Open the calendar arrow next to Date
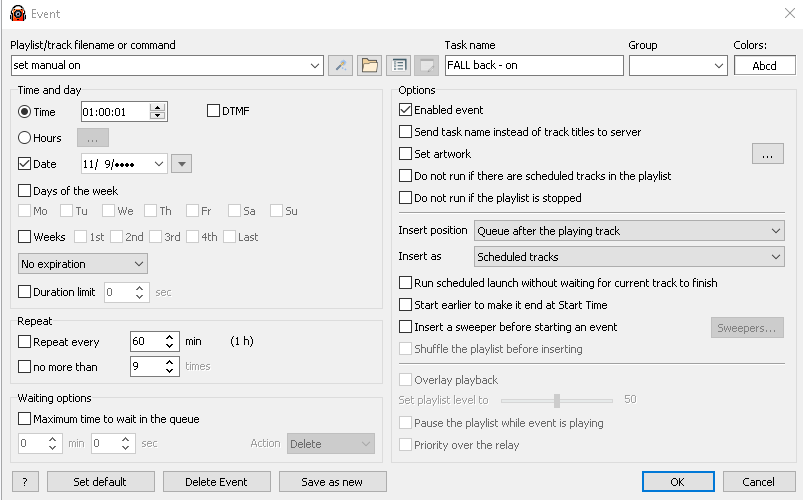 [182, 164]
